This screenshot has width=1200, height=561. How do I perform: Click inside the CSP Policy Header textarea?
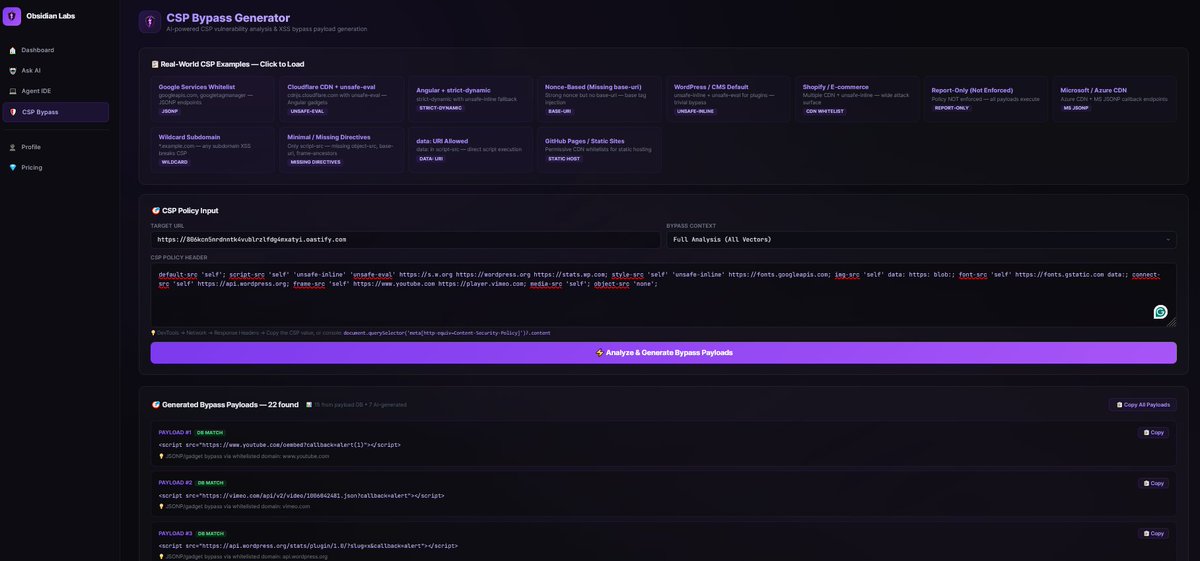pos(663,295)
